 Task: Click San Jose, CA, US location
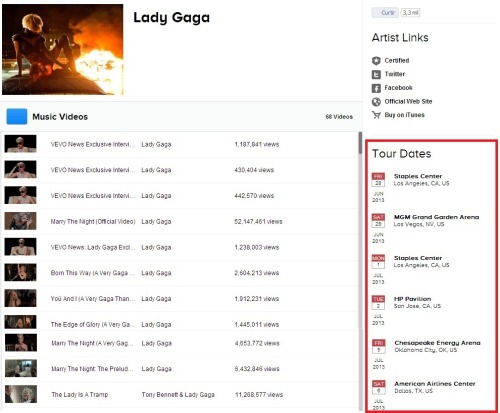pyautogui.click(x=417, y=306)
